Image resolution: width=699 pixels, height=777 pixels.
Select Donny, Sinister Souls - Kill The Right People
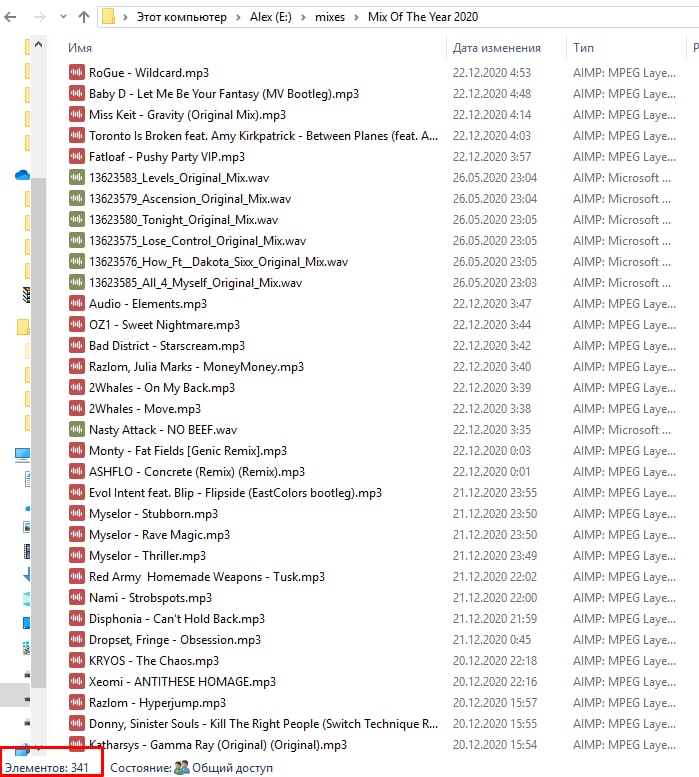point(263,723)
